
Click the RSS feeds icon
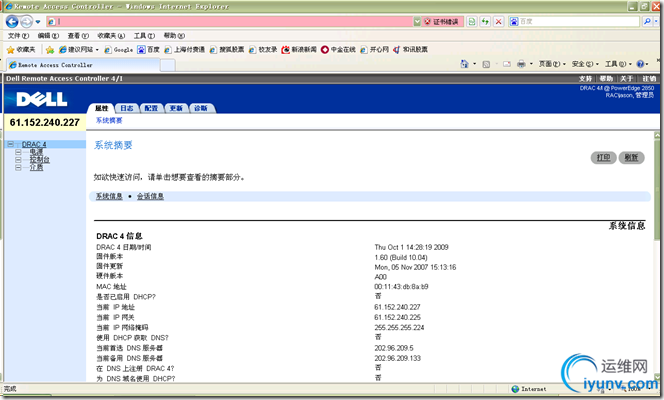click(x=486, y=64)
